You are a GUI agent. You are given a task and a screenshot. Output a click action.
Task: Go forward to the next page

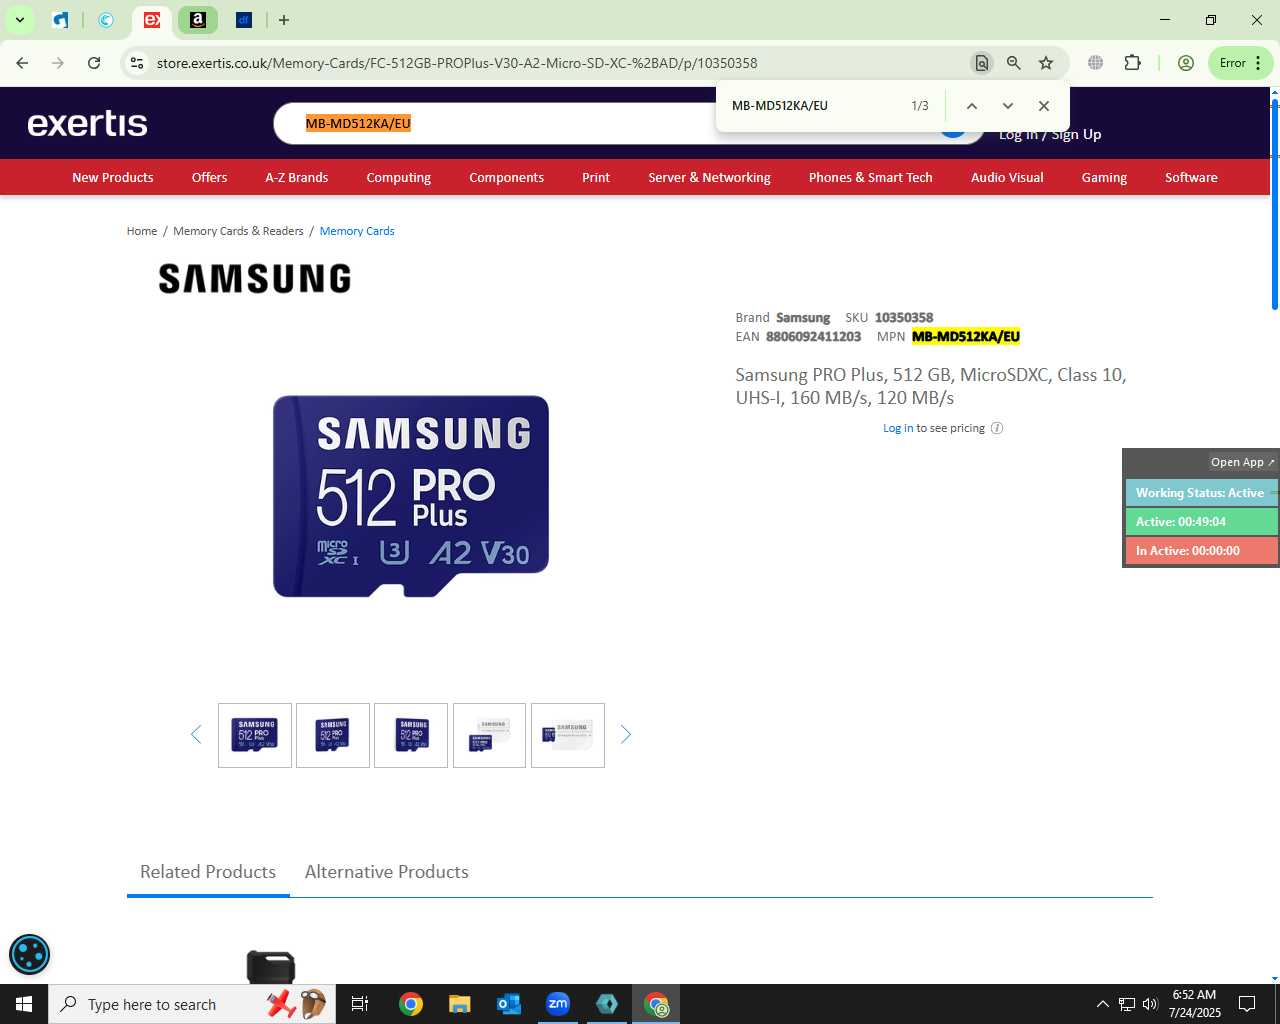point(58,63)
